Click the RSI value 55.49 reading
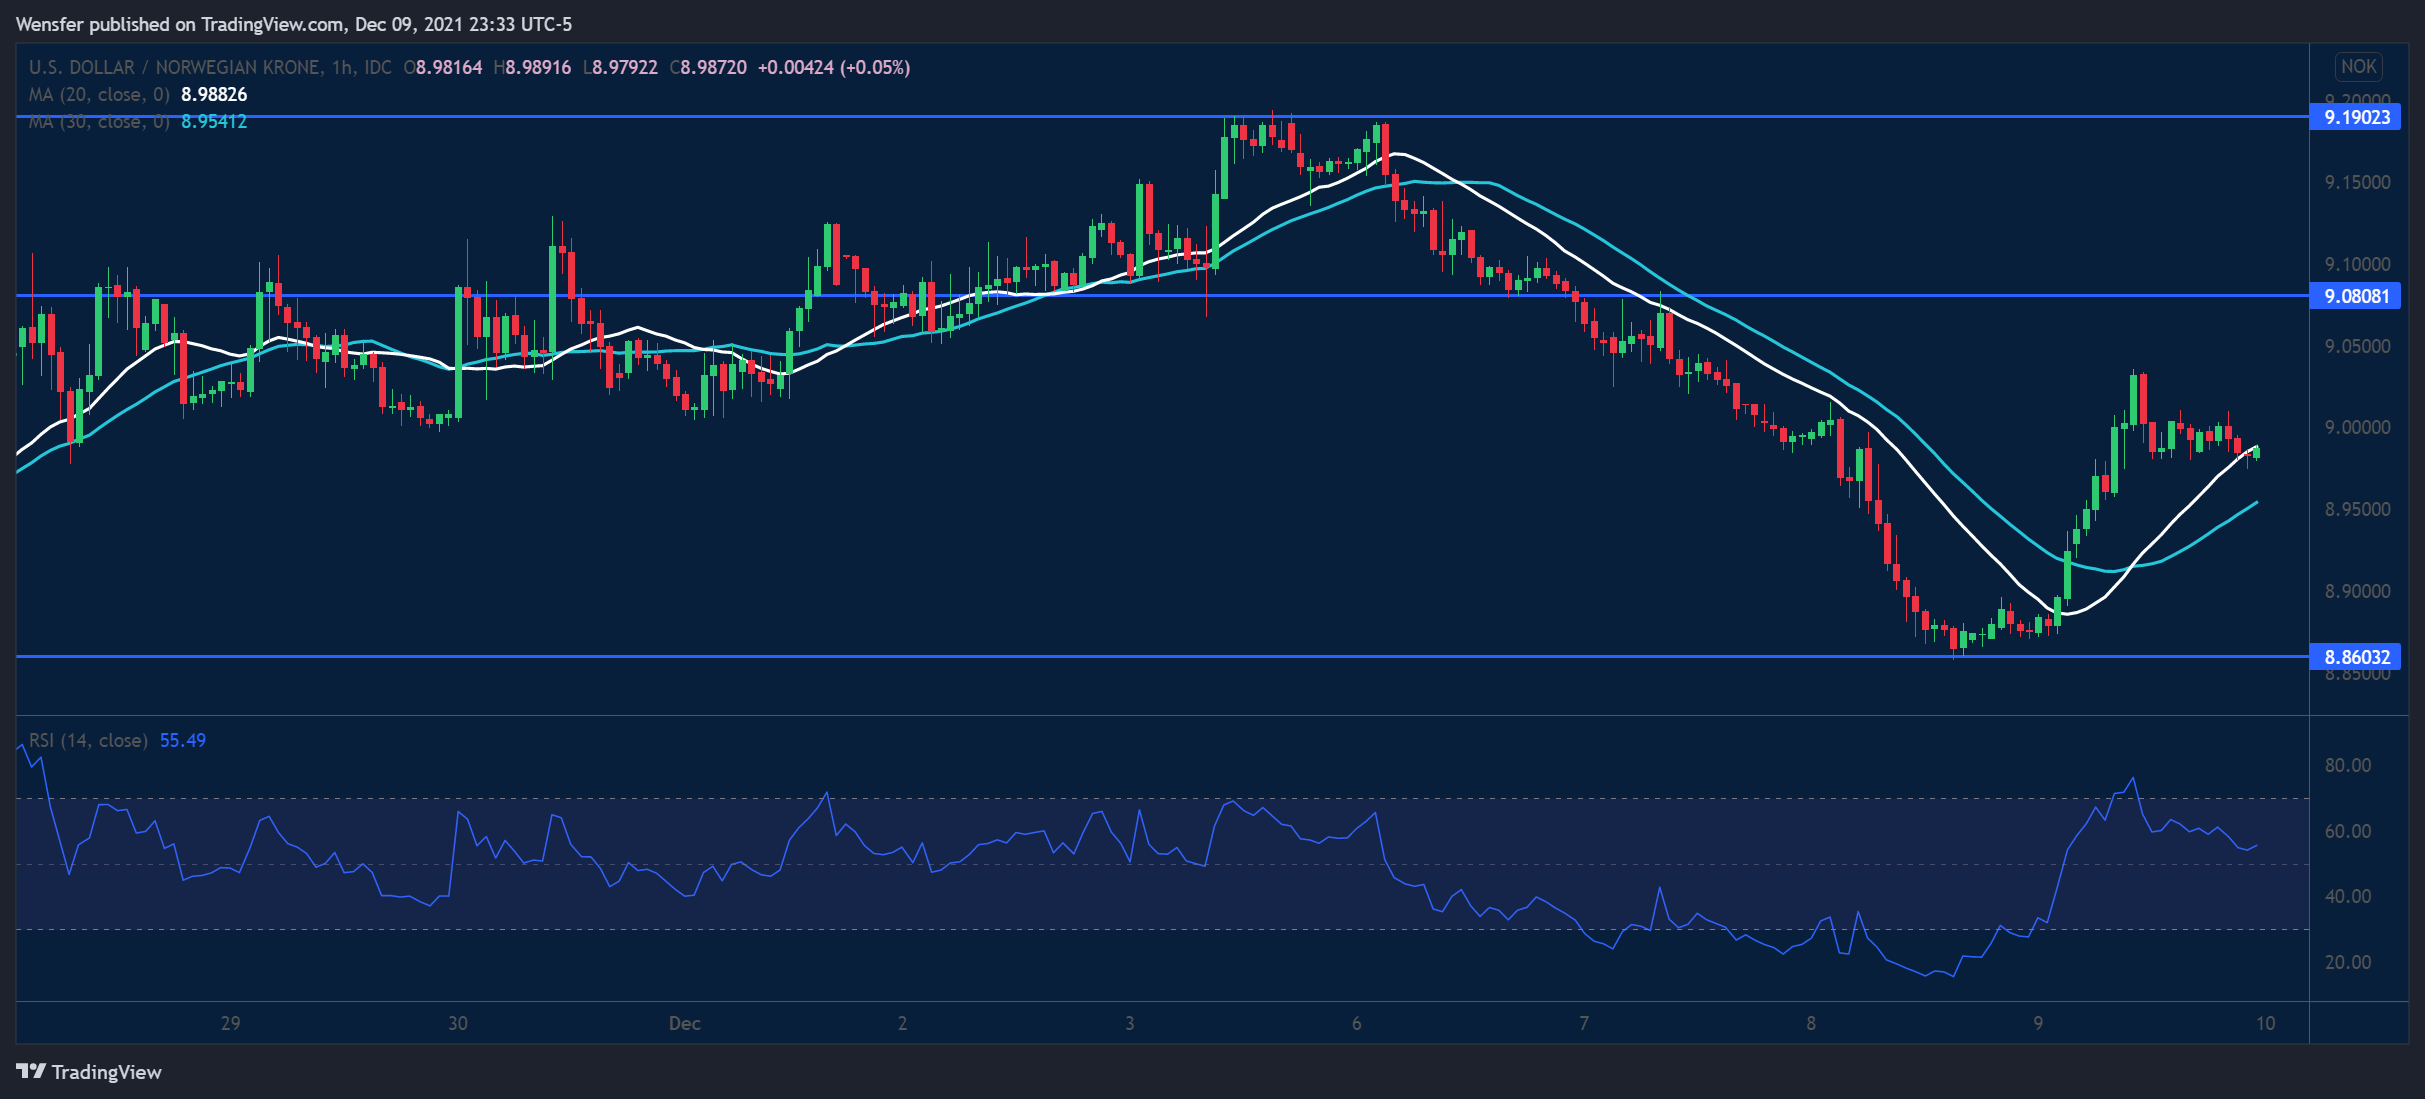 tap(183, 740)
